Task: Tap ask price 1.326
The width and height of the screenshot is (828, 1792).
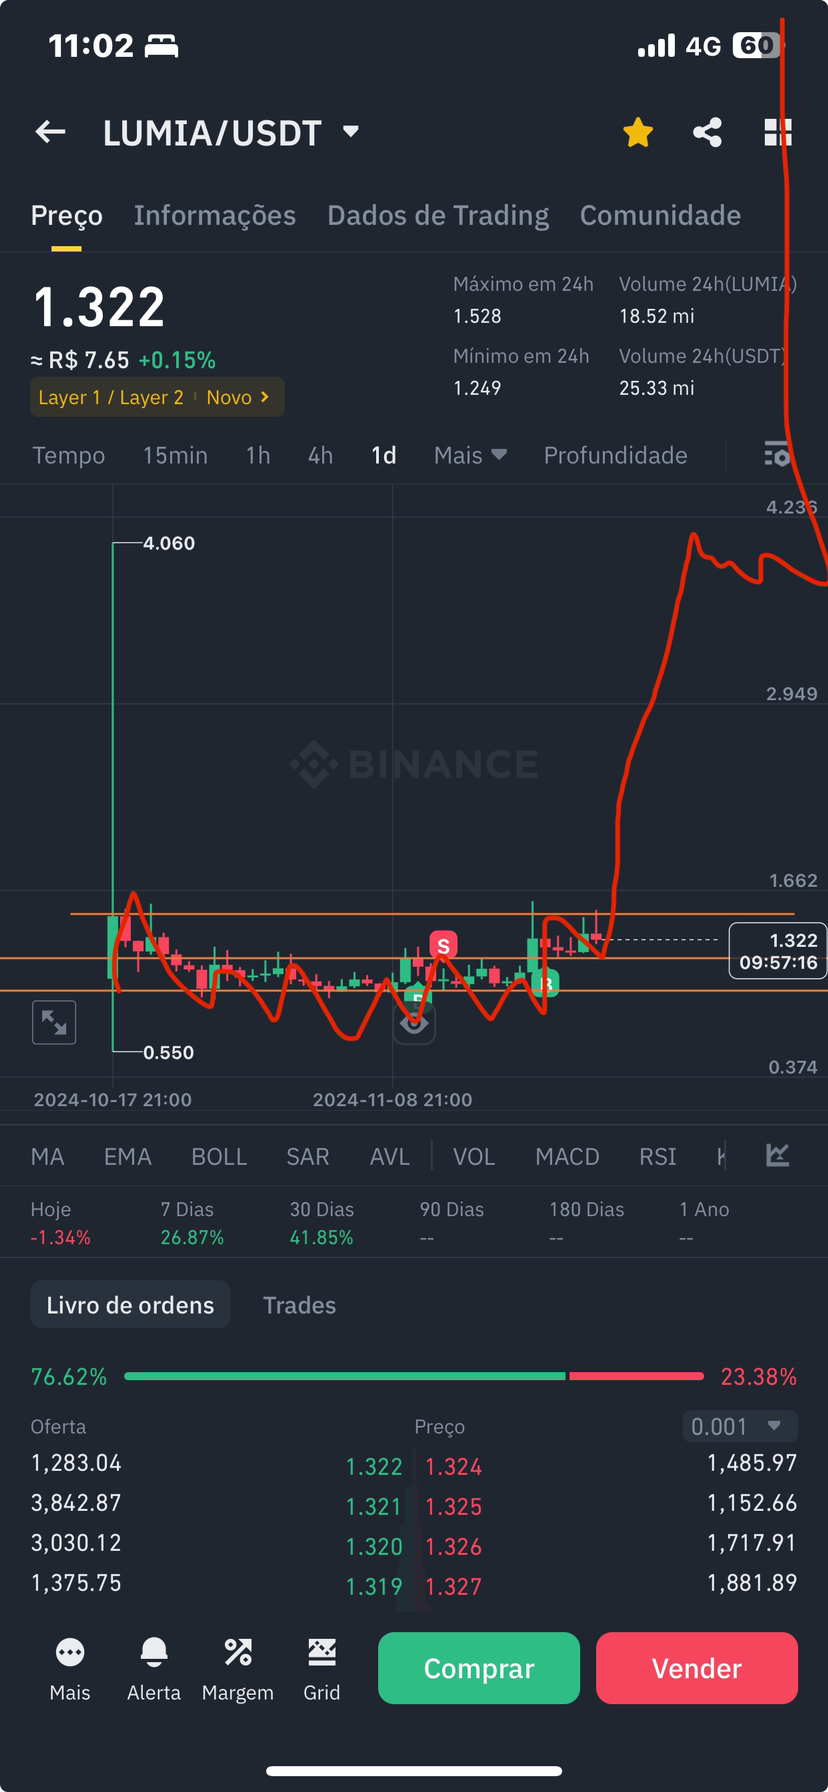Action: (x=454, y=1547)
